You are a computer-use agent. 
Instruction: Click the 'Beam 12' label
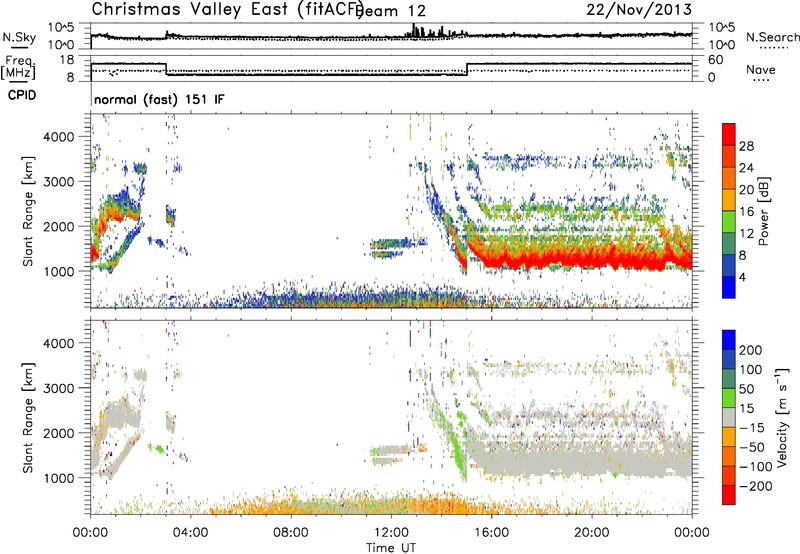coord(391,11)
